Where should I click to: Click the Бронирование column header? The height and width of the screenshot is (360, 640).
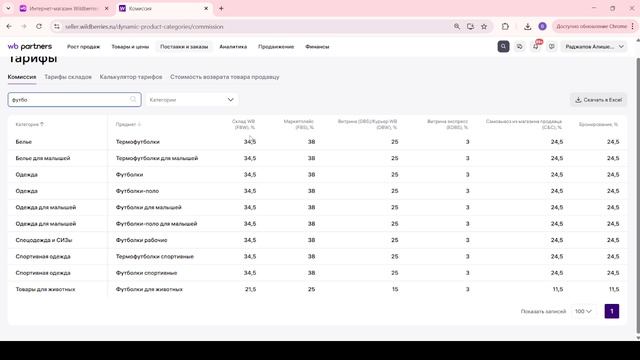coord(598,124)
